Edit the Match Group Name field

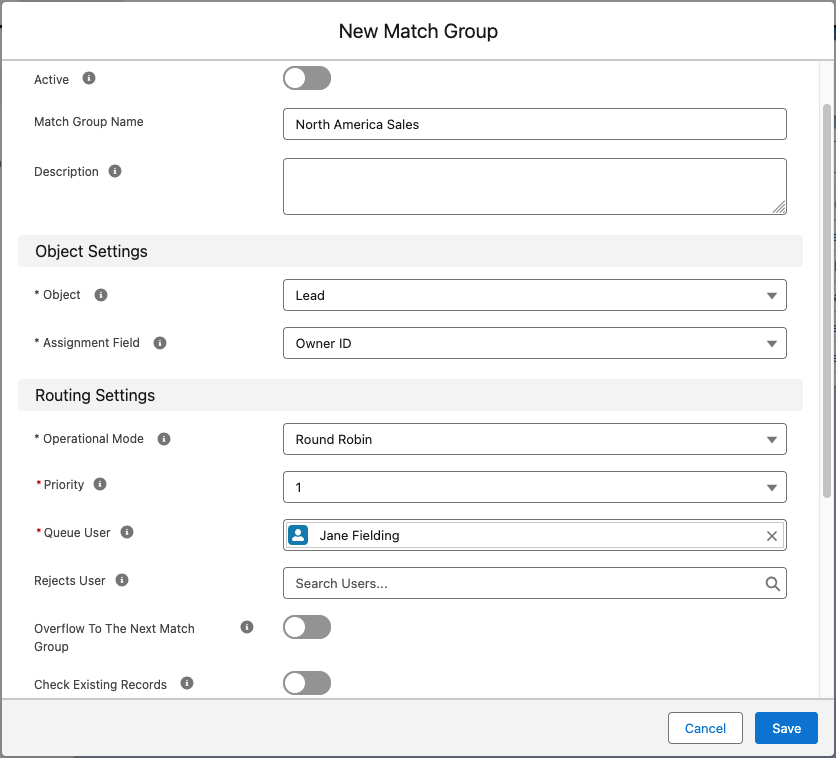point(535,124)
